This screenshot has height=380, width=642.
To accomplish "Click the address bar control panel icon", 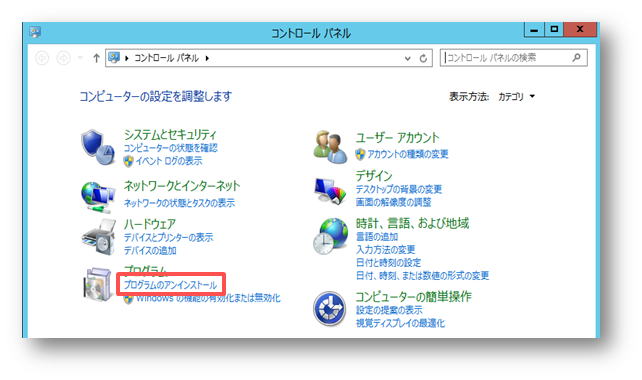I will click(114, 58).
